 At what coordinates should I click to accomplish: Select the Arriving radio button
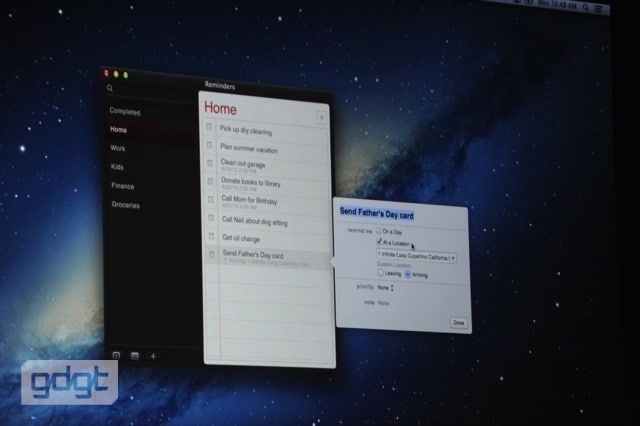click(408, 274)
